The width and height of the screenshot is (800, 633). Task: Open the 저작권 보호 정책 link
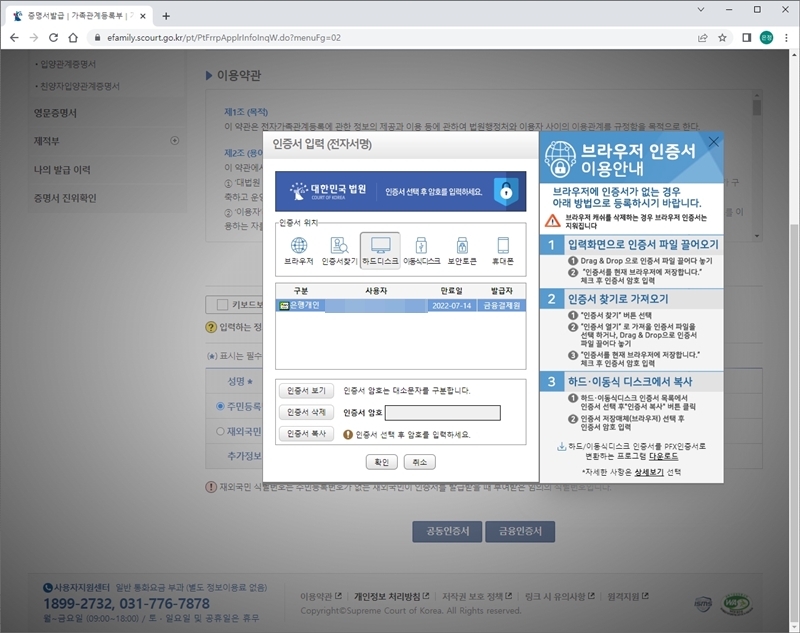click(477, 596)
